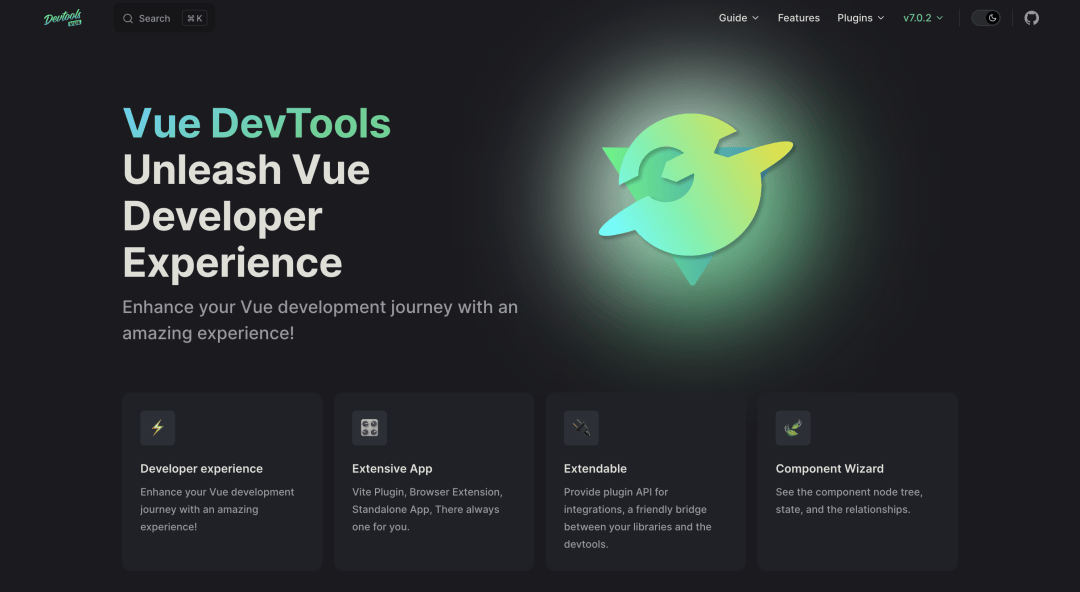
Task: Open the GitHub repository via its icon
Action: click(1031, 17)
